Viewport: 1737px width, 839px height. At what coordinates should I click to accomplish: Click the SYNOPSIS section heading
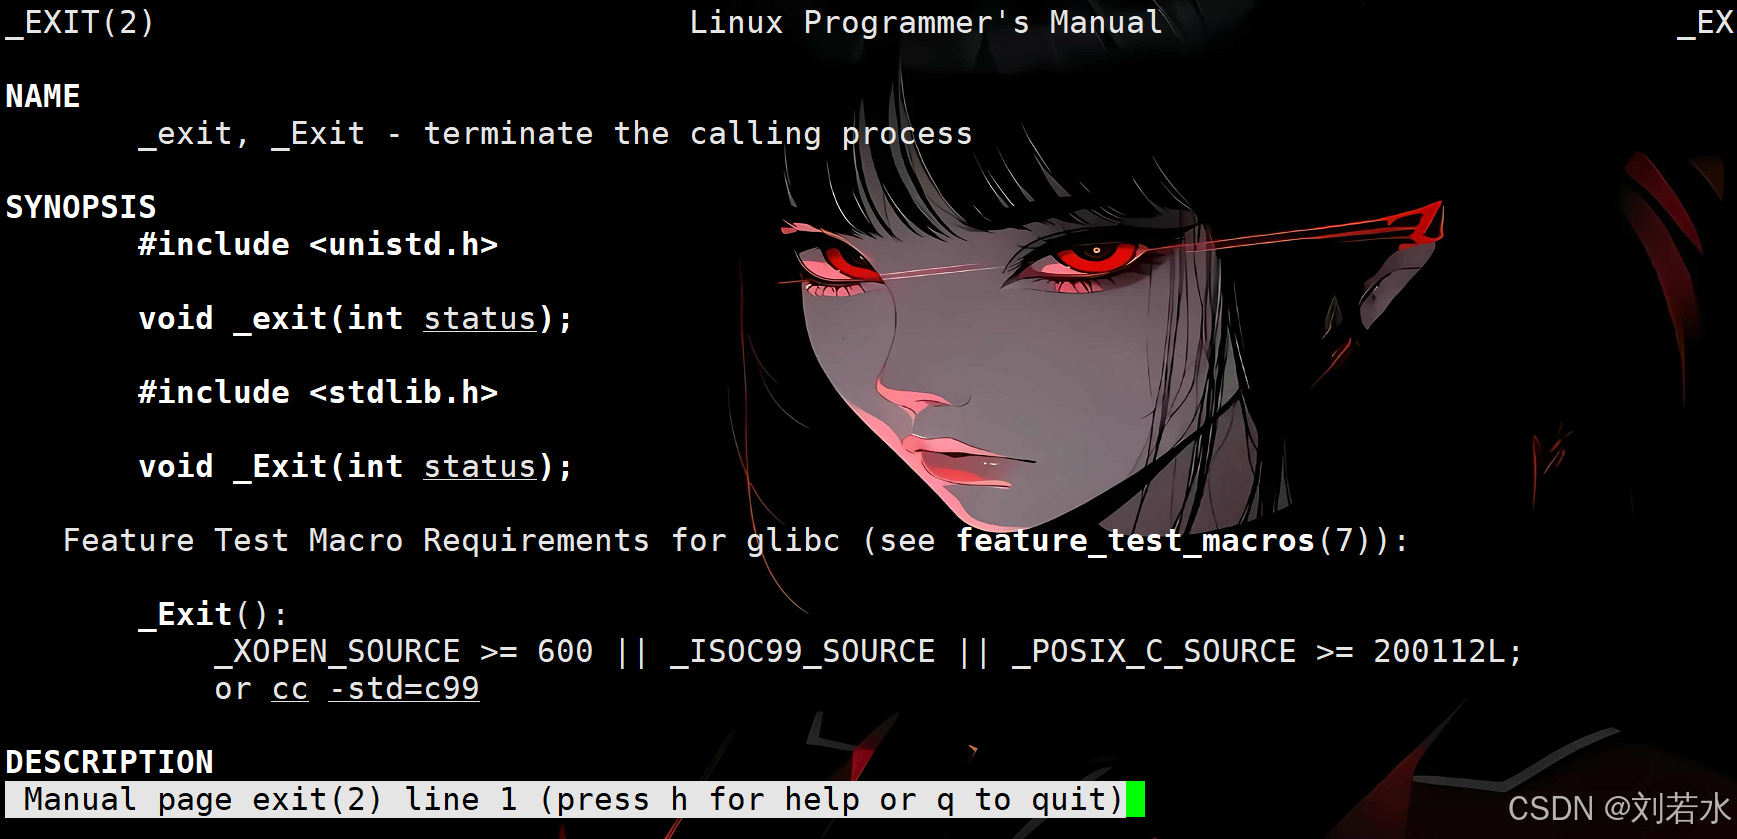pyautogui.click(x=81, y=207)
